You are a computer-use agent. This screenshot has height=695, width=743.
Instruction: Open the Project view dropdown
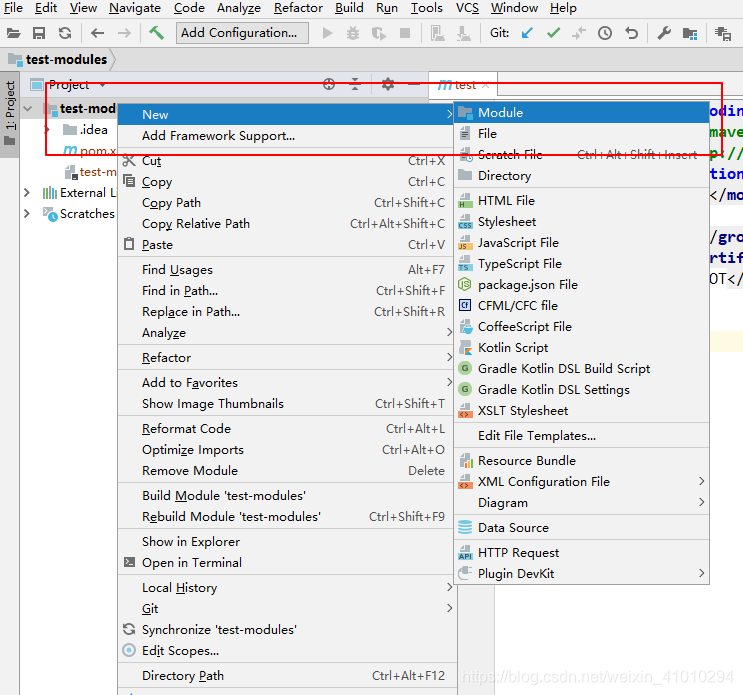coord(102,85)
